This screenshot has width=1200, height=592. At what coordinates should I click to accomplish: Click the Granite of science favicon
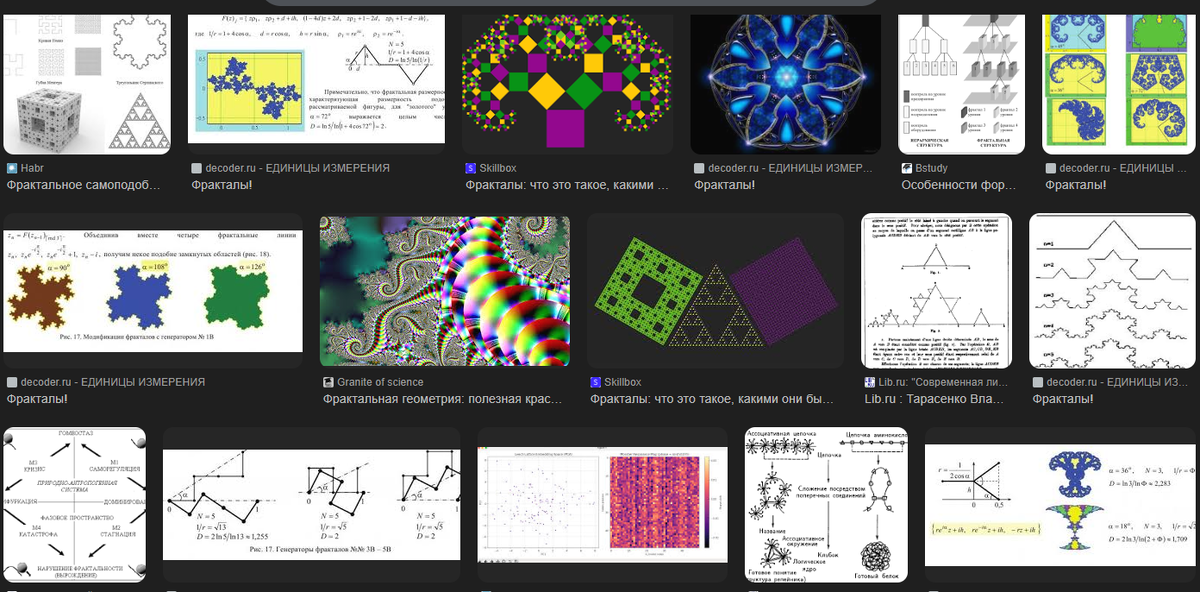(x=328, y=382)
